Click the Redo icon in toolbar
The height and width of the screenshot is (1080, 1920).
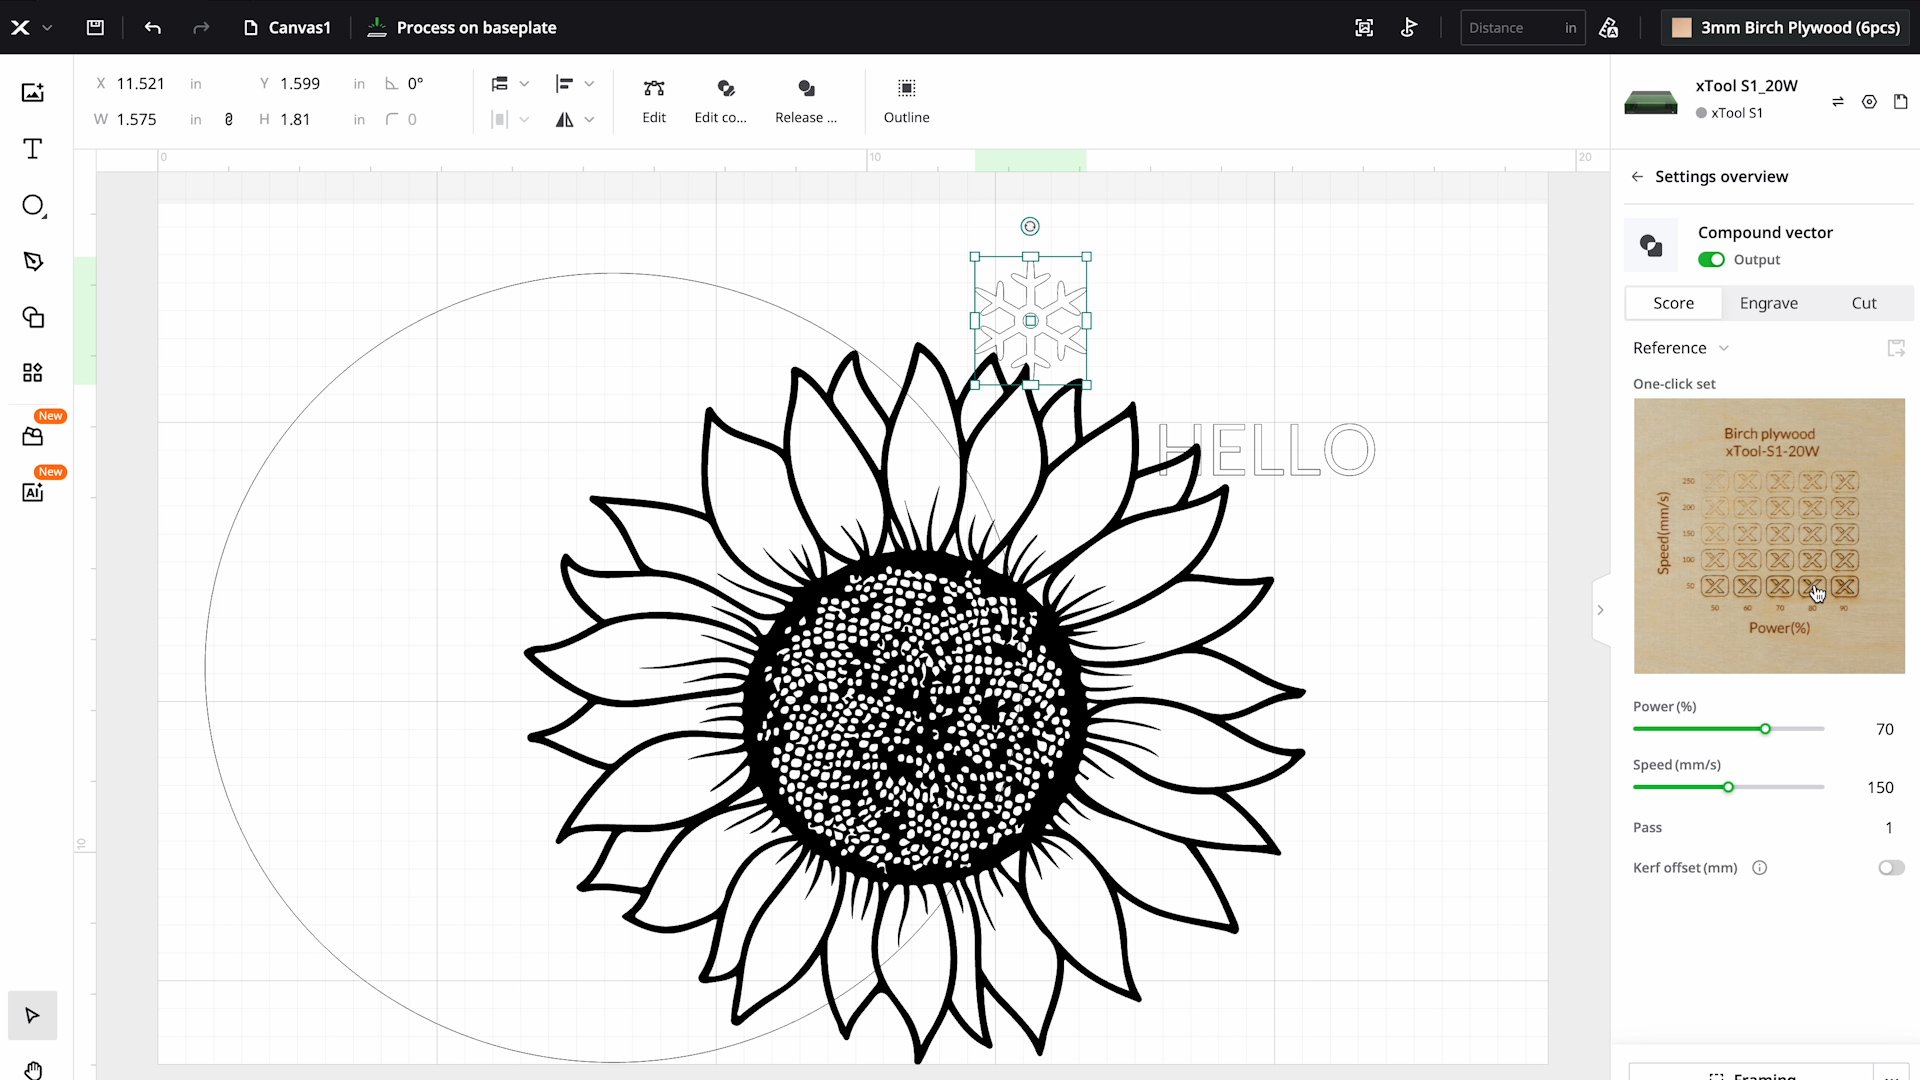coord(202,28)
